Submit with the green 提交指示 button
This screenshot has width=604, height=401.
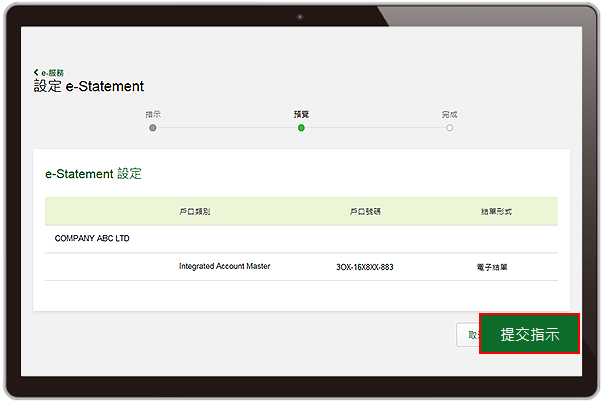pyautogui.click(x=529, y=334)
